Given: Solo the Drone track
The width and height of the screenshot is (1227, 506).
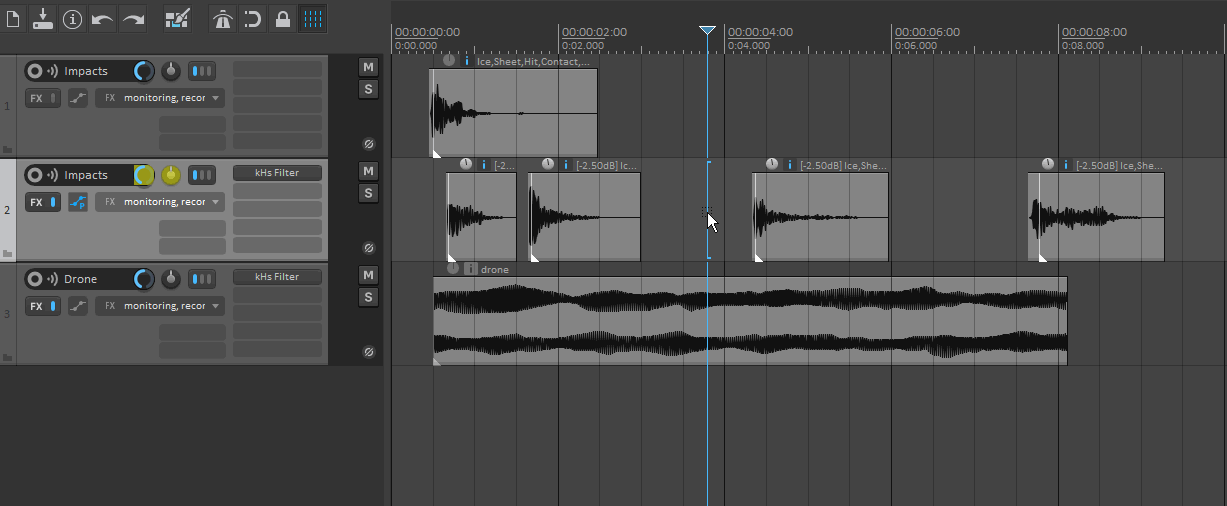Looking at the screenshot, I should (368, 297).
